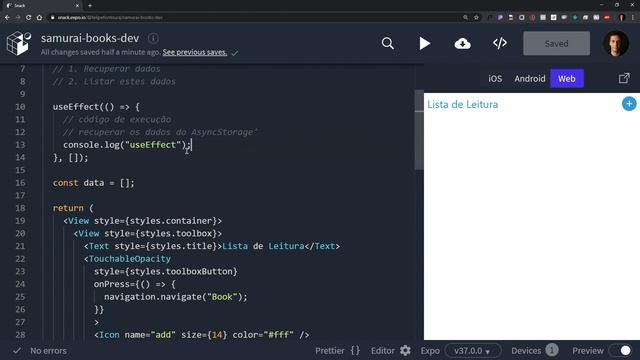
Task: Switch preview to iOS tab
Action: 495,78
